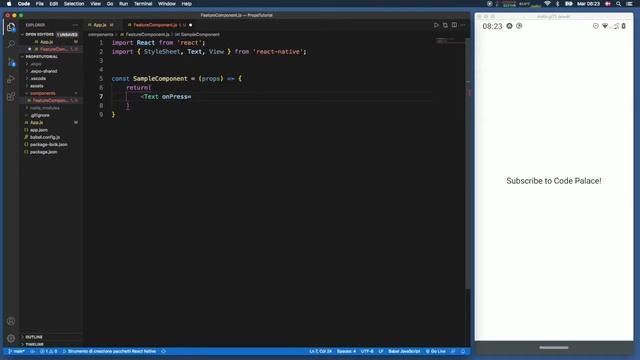Switch to the FeatureComponent.js editor tab
This screenshot has width=640, height=360.
click(x=159, y=25)
